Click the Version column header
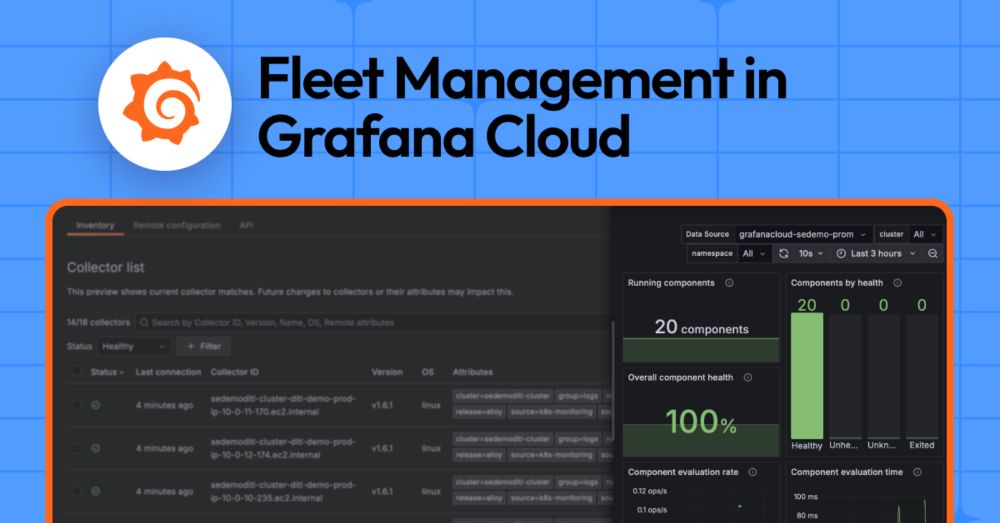Image resolution: width=1000 pixels, height=523 pixels. coord(387,372)
